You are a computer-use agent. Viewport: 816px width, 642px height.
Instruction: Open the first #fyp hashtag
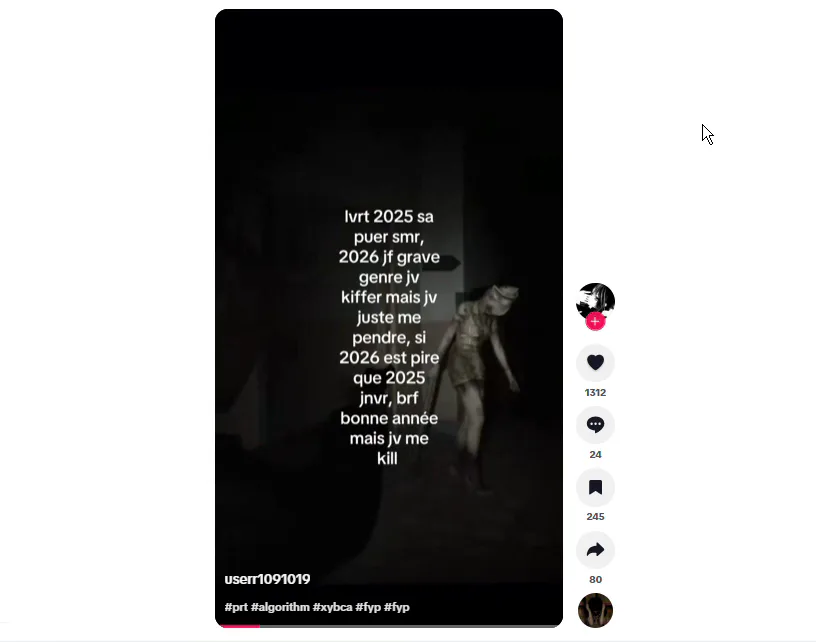[x=368, y=607]
